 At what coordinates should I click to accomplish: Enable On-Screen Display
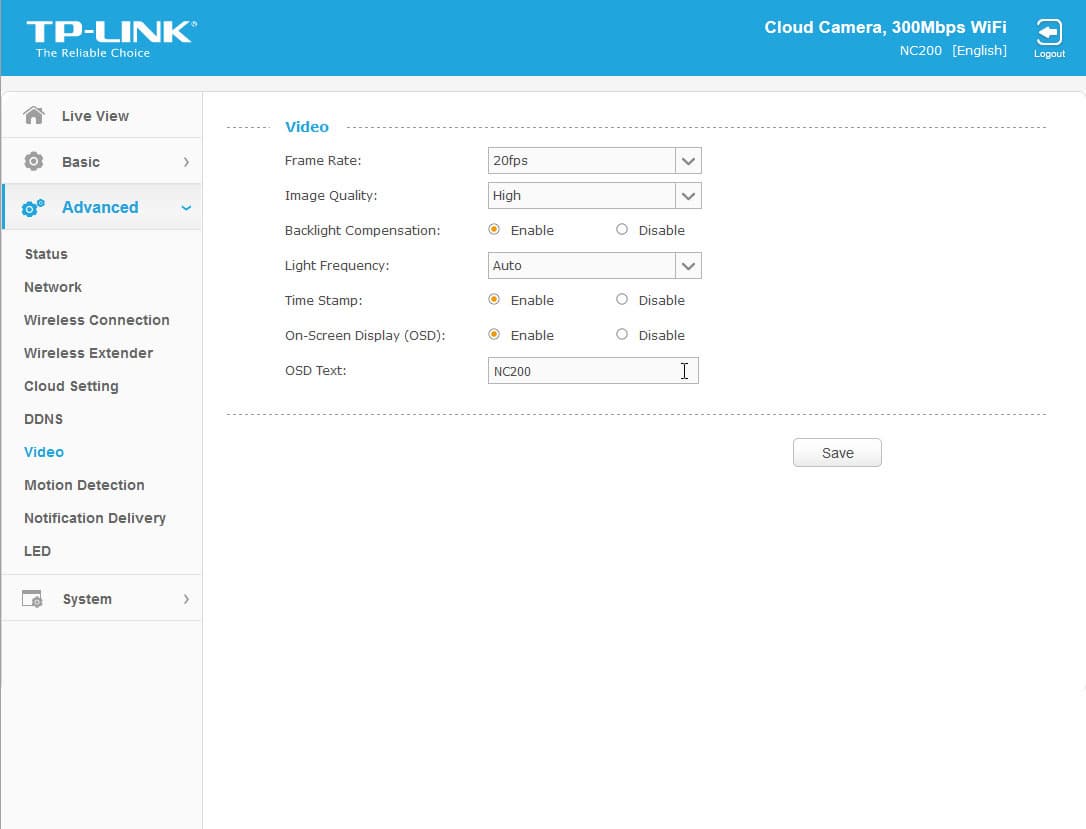click(x=494, y=335)
